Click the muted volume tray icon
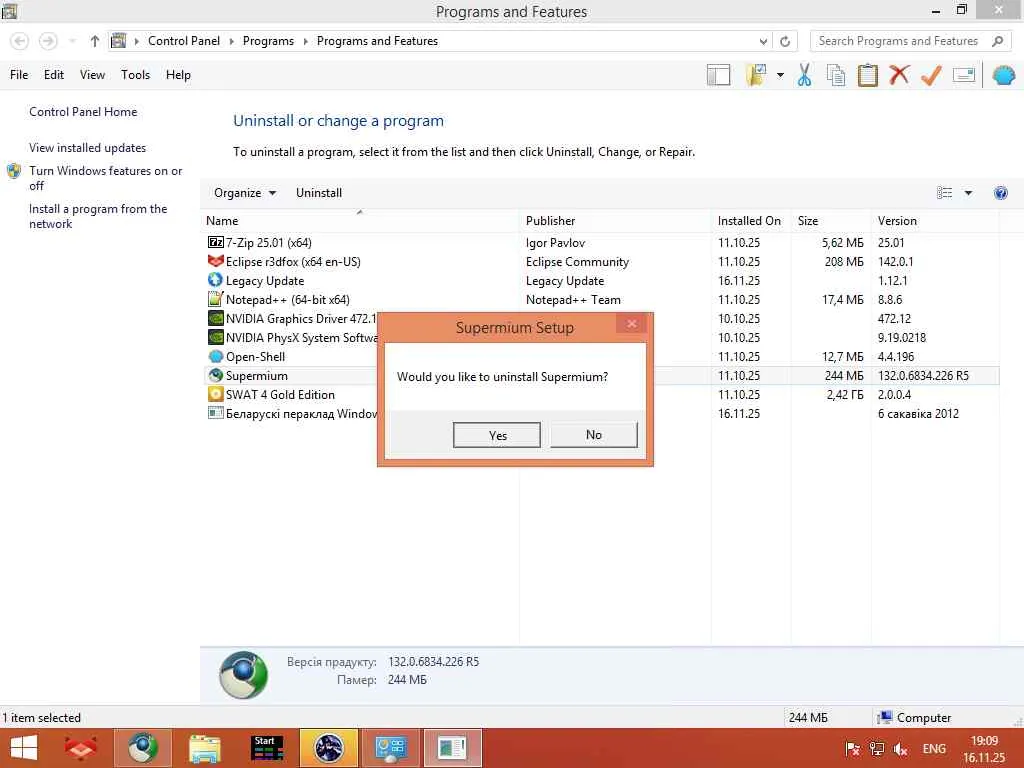1024x768 pixels. tap(901, 749)
